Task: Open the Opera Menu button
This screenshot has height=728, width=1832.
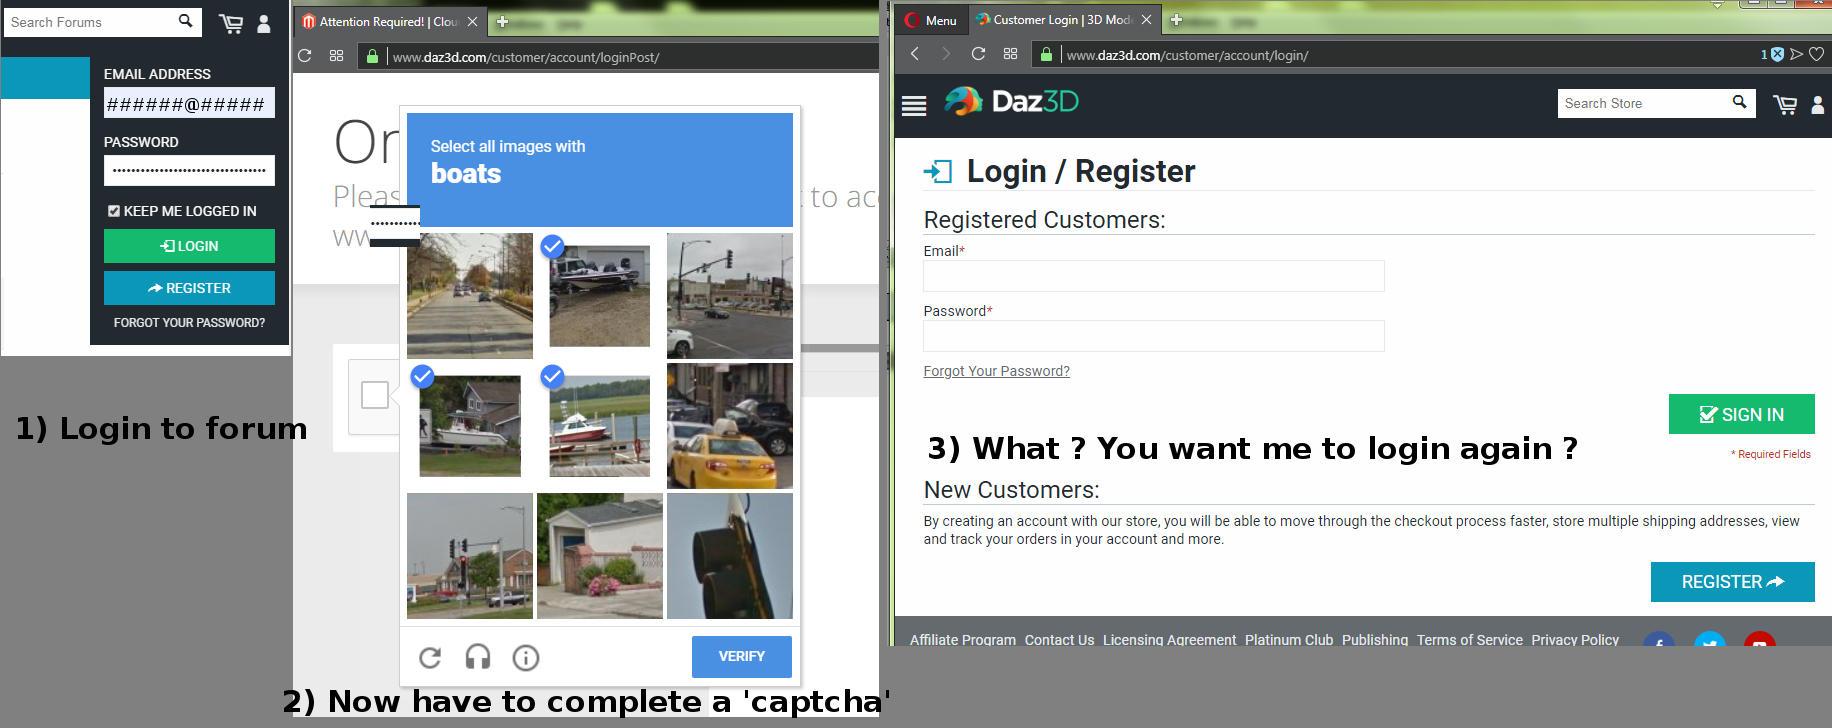Action: [x=930, y=20]
